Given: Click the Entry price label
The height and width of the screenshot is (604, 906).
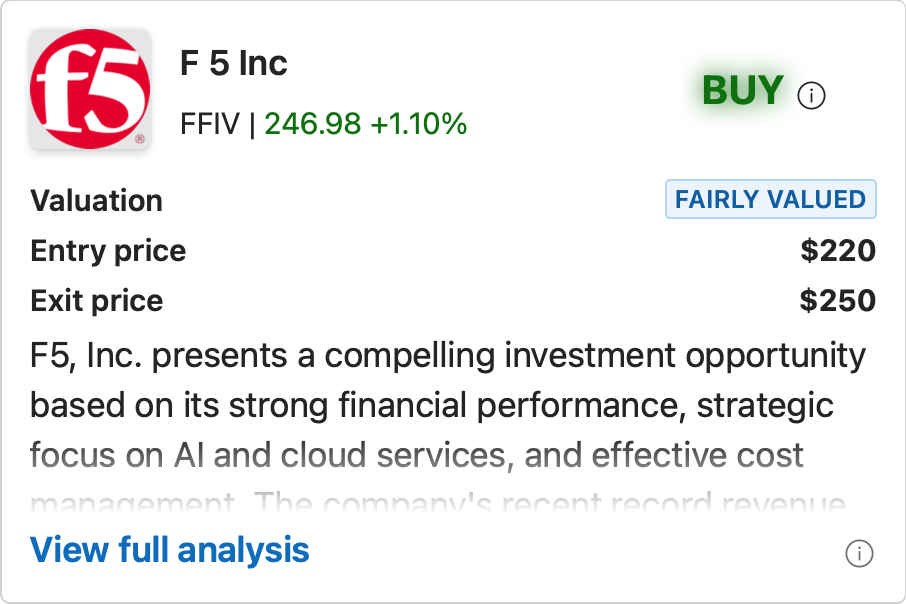Looking at the screenshot, I should pyautogui.click(x=108, y=251).
